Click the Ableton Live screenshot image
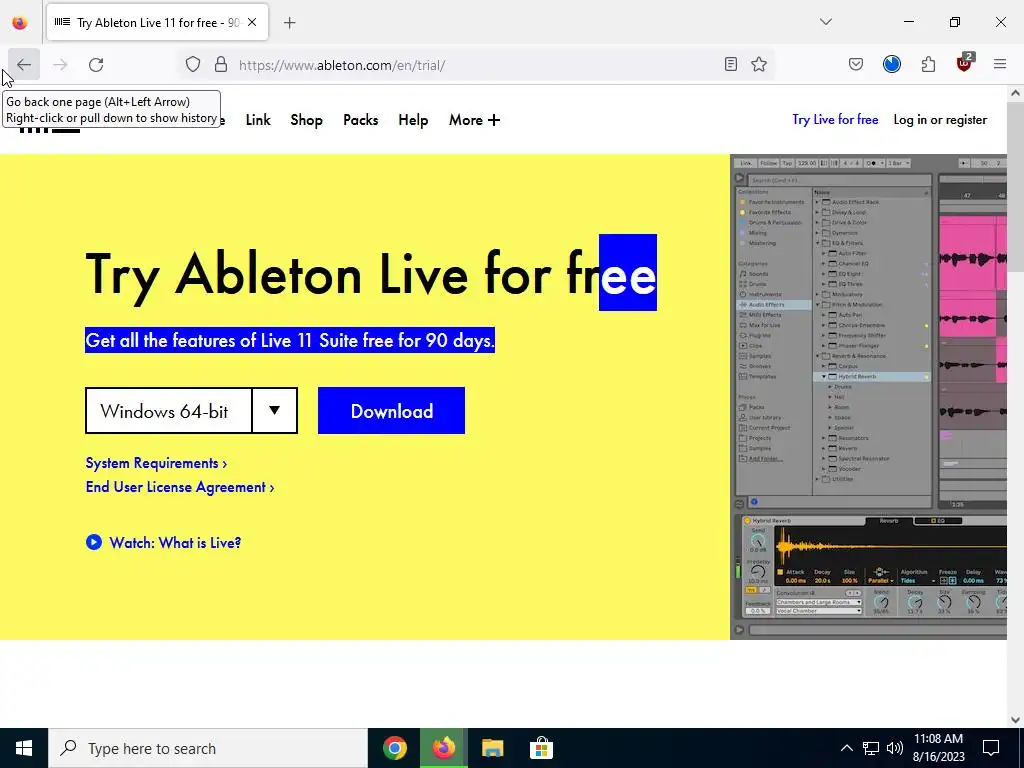 click(x=869, y=397)
